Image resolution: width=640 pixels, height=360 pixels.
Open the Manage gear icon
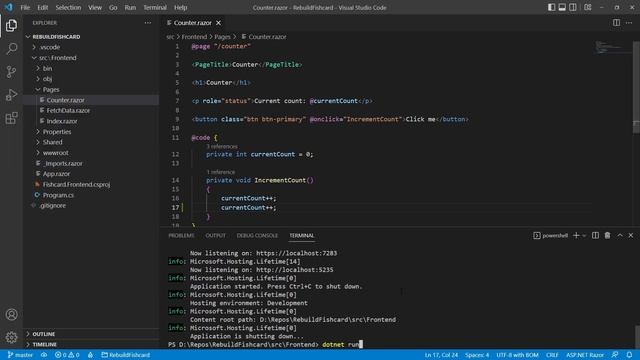(11, 337)
